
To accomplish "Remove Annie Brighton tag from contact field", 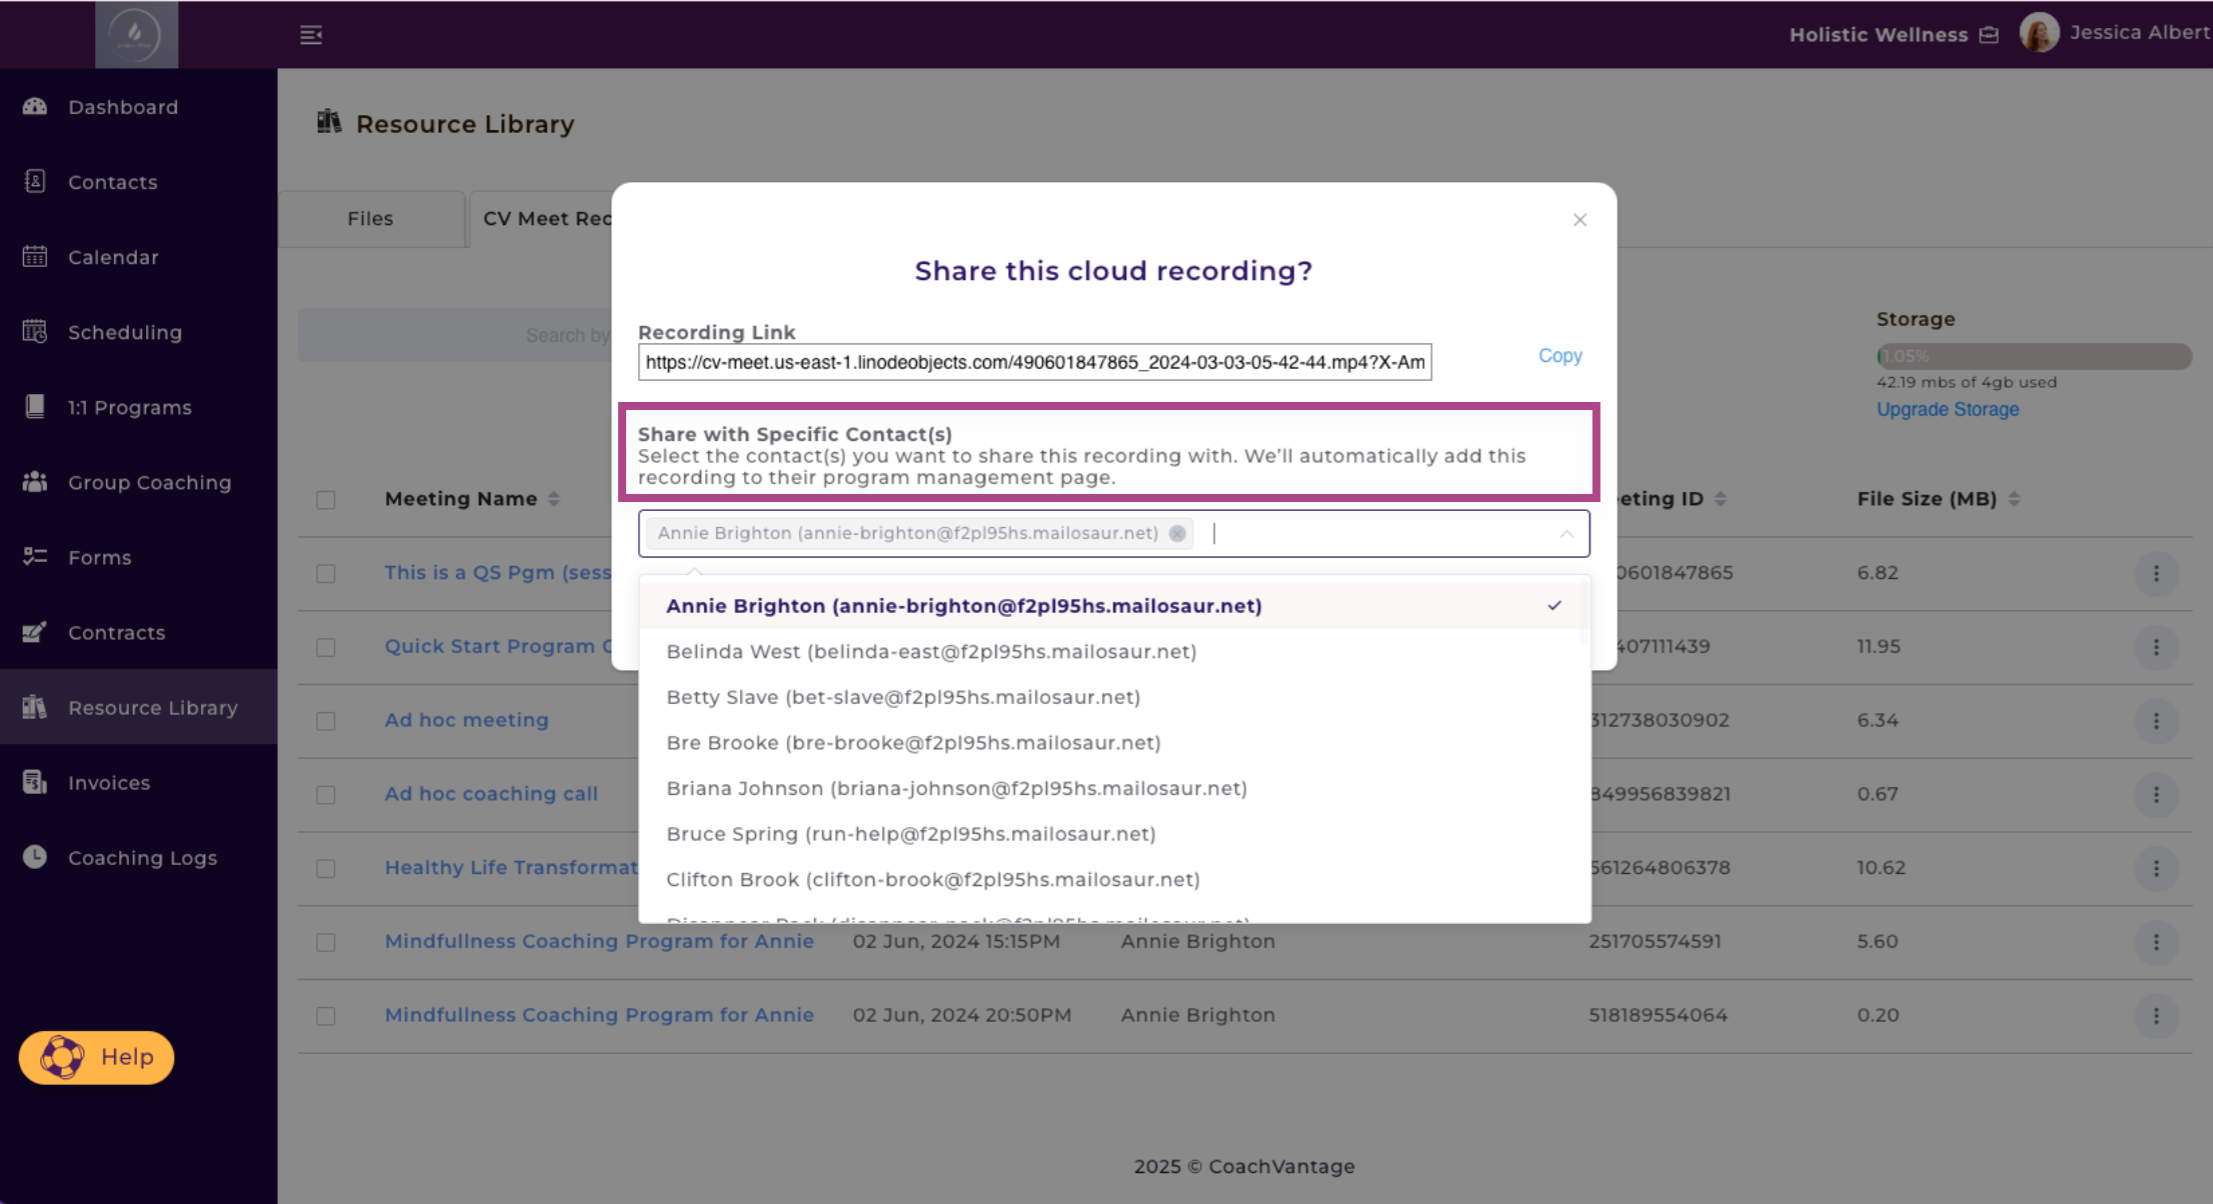I will pyautogui.click(x=1177, y=533).
